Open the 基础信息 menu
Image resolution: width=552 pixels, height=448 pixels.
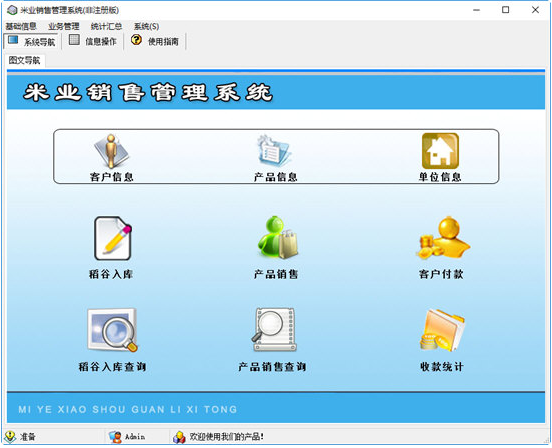click(21, 26)
